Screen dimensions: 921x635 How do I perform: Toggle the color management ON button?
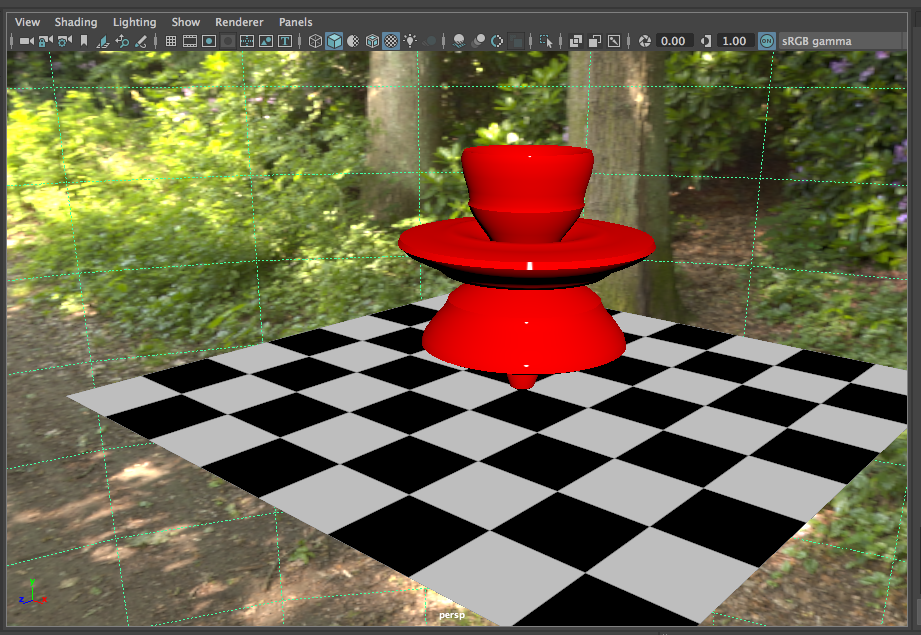tap(767, 41)
